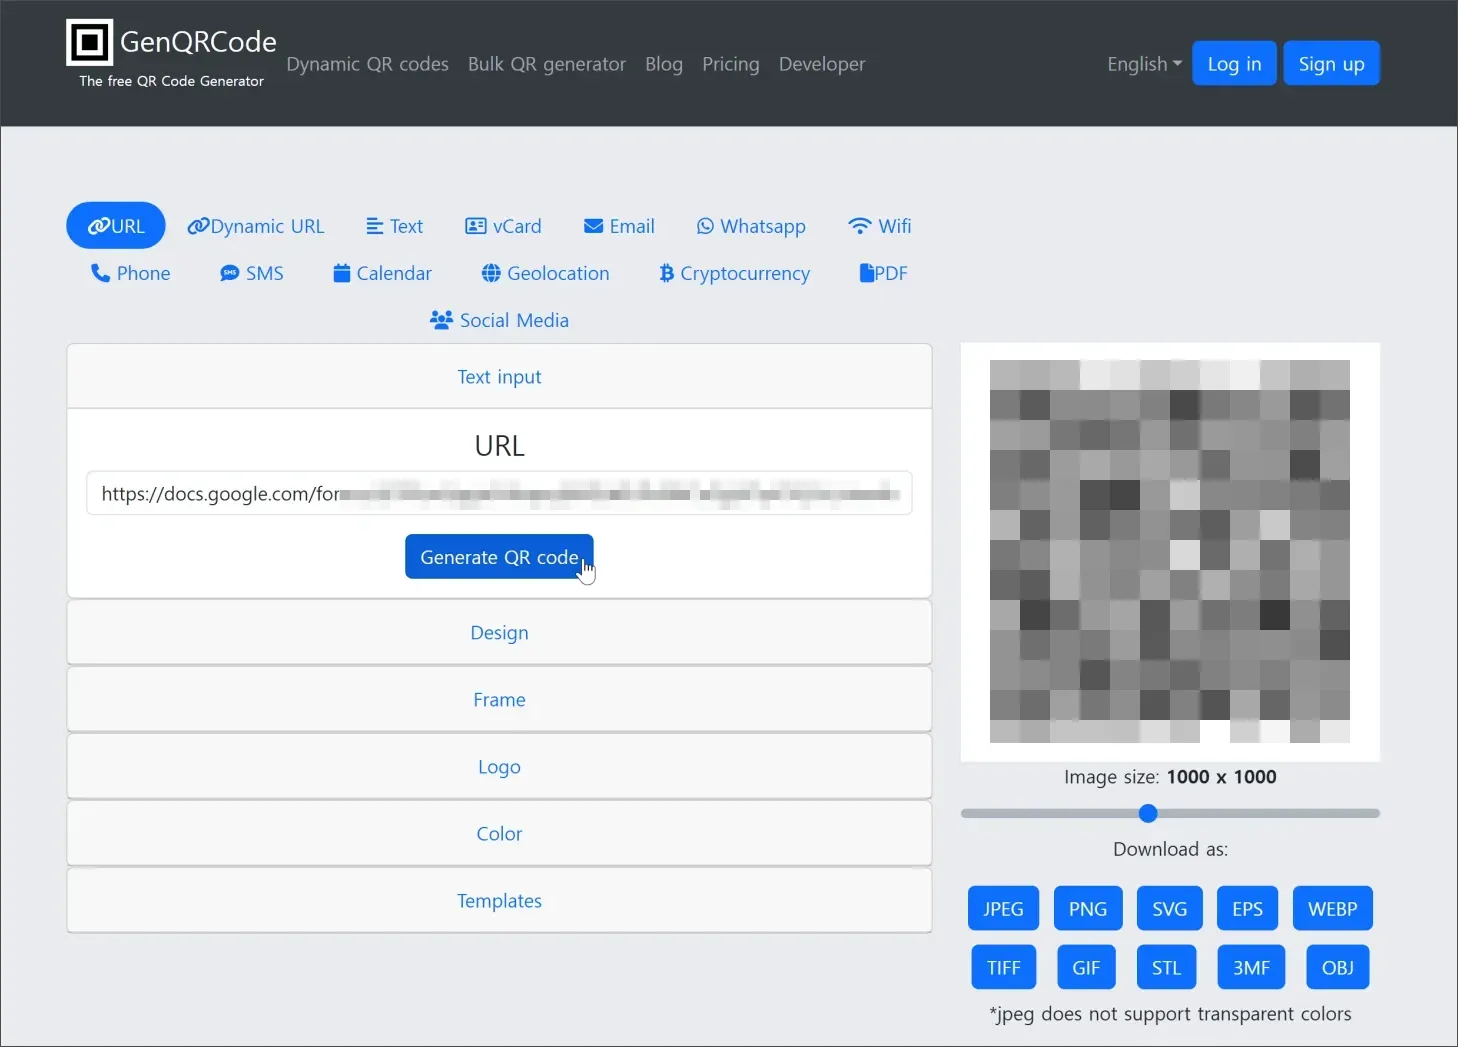Click the "URL" heading above the input
This screenshot has width=1458, height=1047.
click(x=499, y=445)
